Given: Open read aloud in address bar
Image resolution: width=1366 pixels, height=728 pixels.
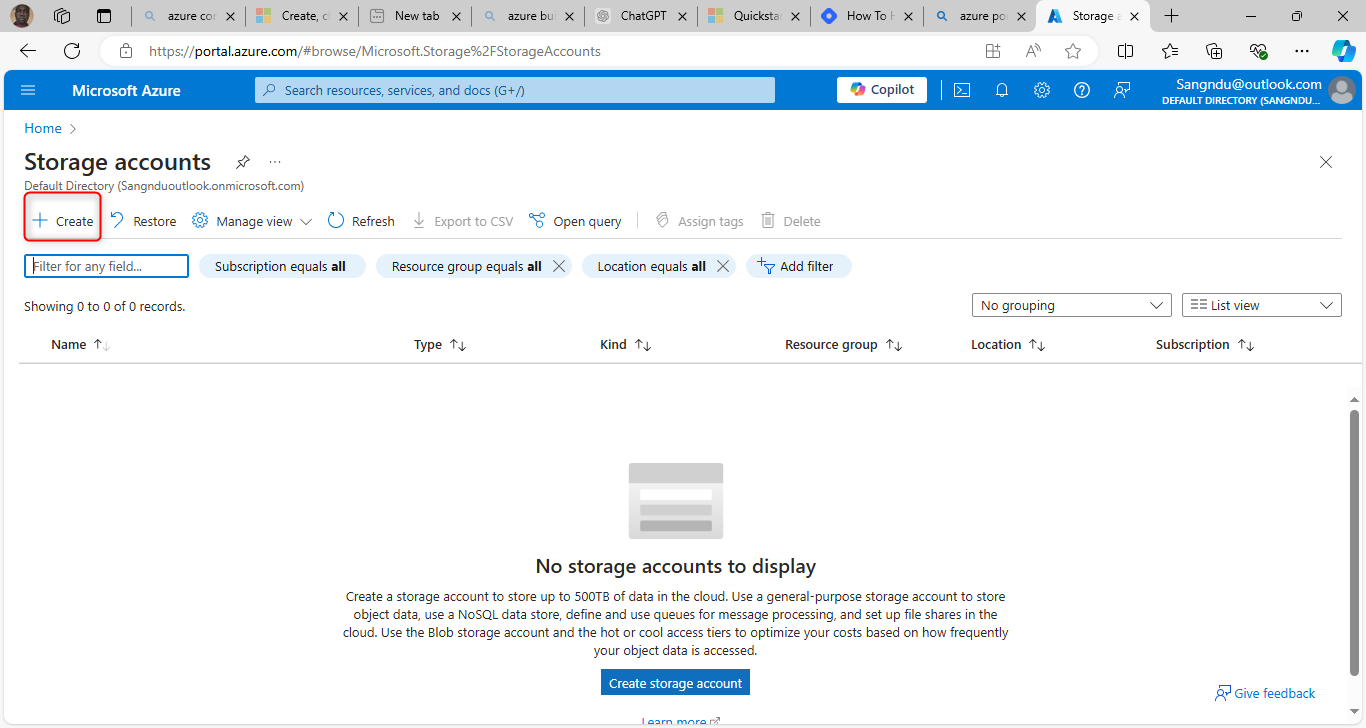Looking at the screenshot, I should click(x=1033, y=51).
